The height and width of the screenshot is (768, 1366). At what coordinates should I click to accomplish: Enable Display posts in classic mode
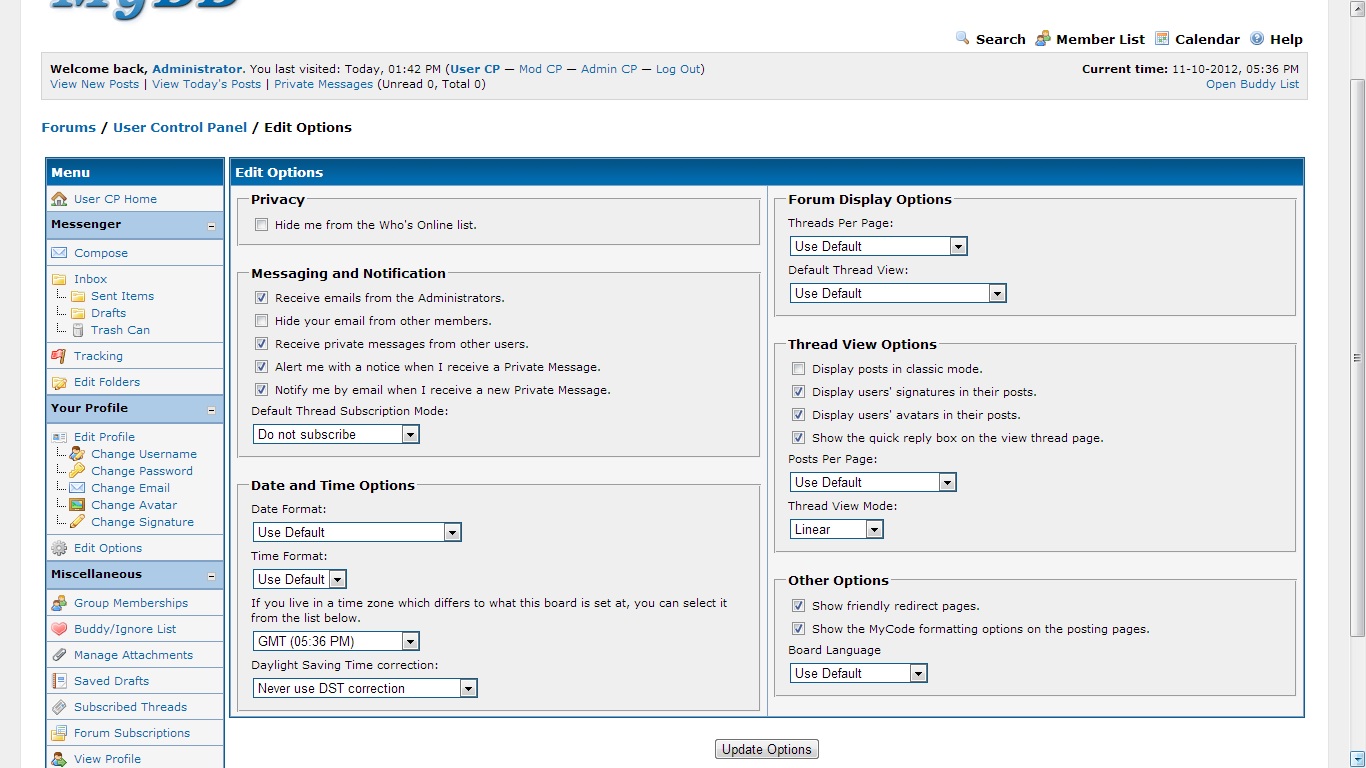click(x=798, y=369)
